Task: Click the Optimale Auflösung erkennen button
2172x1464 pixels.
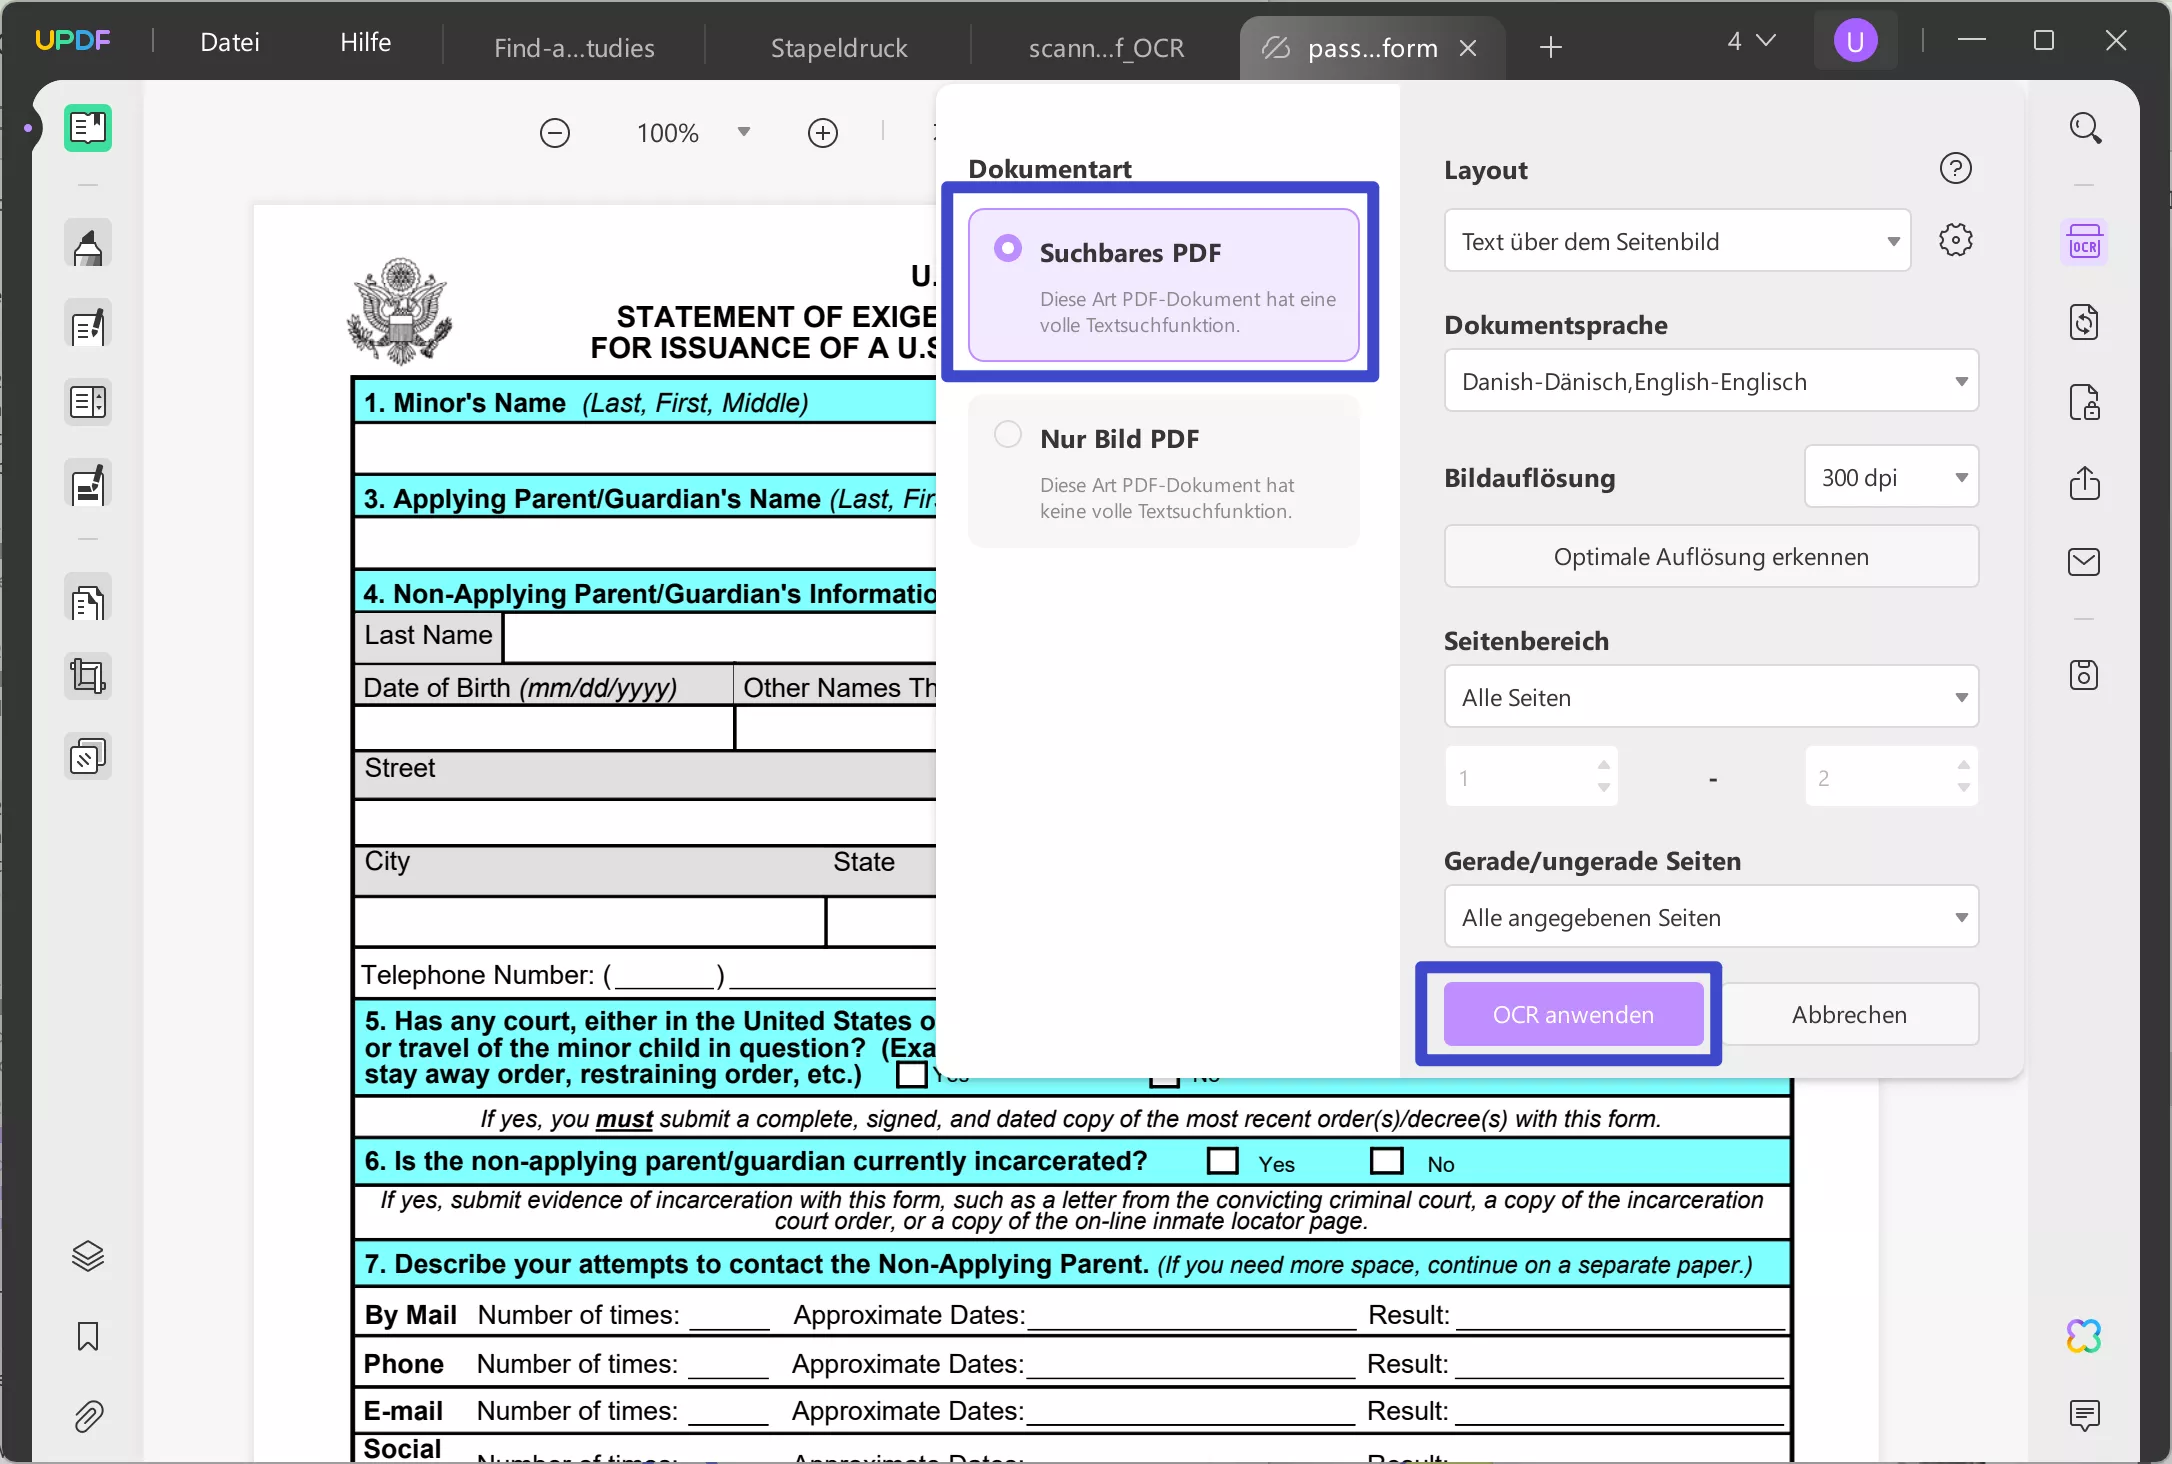Action: [x=1710, y=557]
